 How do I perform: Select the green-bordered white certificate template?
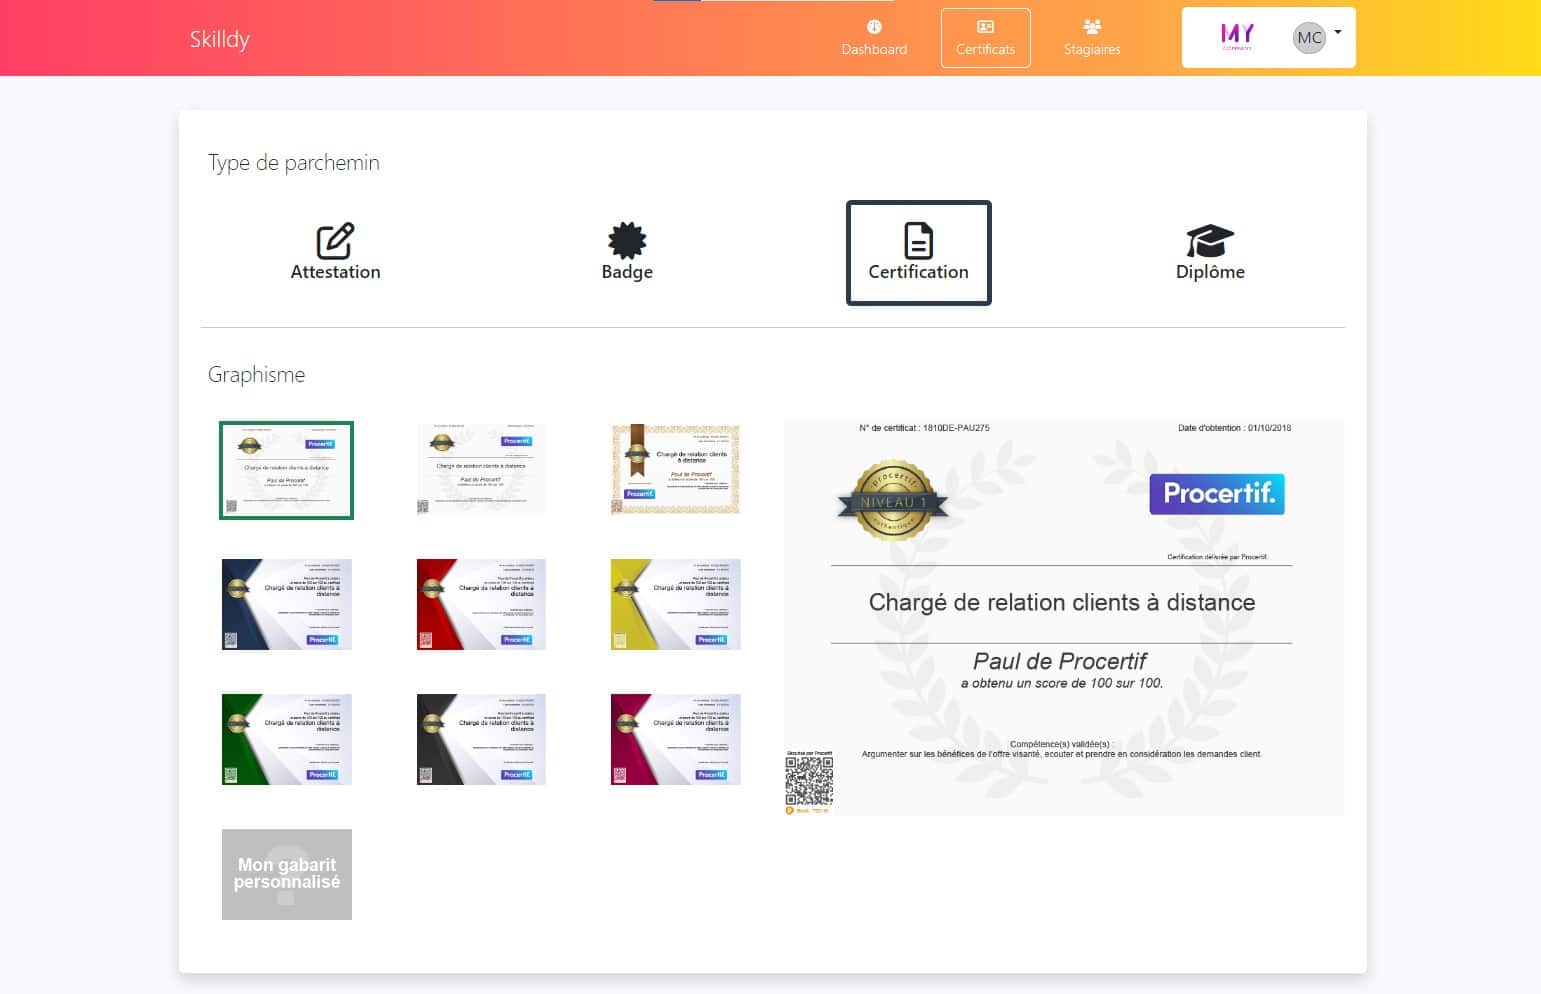pos(286,470)
